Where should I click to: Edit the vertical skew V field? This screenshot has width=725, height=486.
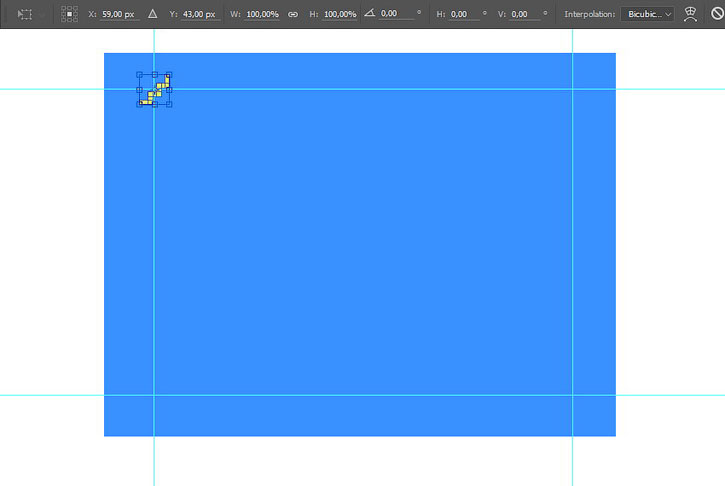525,14
